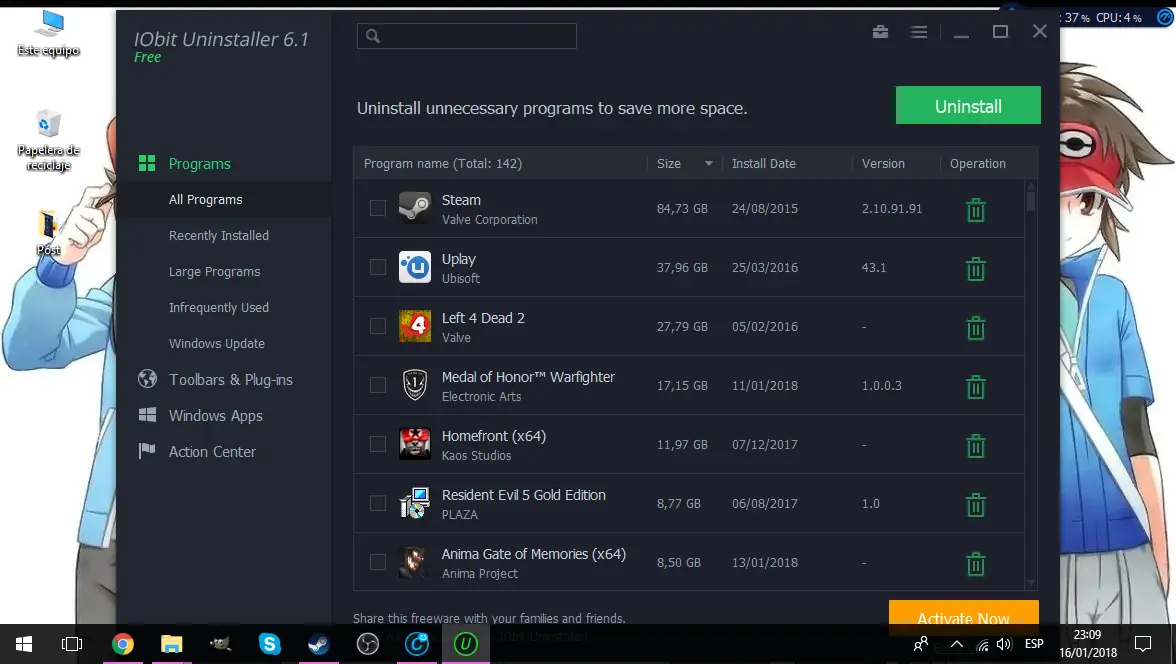
Task: Click the trash icon for Homefront (x64)
Action: [976, 446]
